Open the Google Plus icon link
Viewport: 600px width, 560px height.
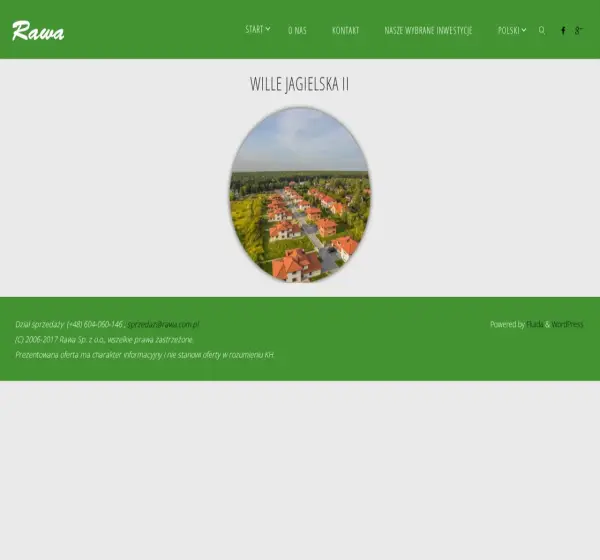(579, 30)
